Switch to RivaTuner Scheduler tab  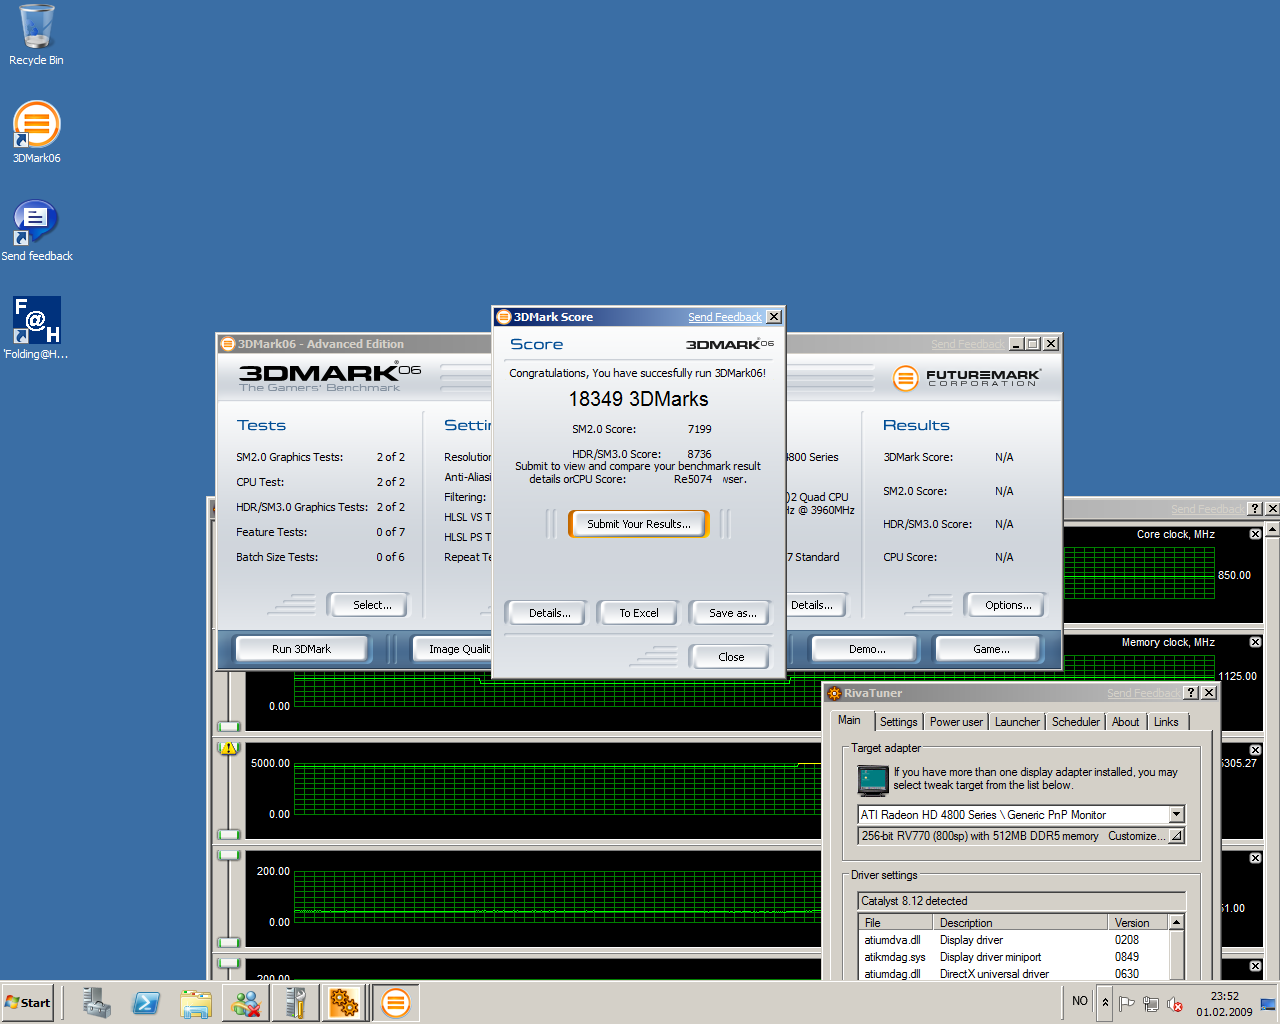coord(1076,722)
